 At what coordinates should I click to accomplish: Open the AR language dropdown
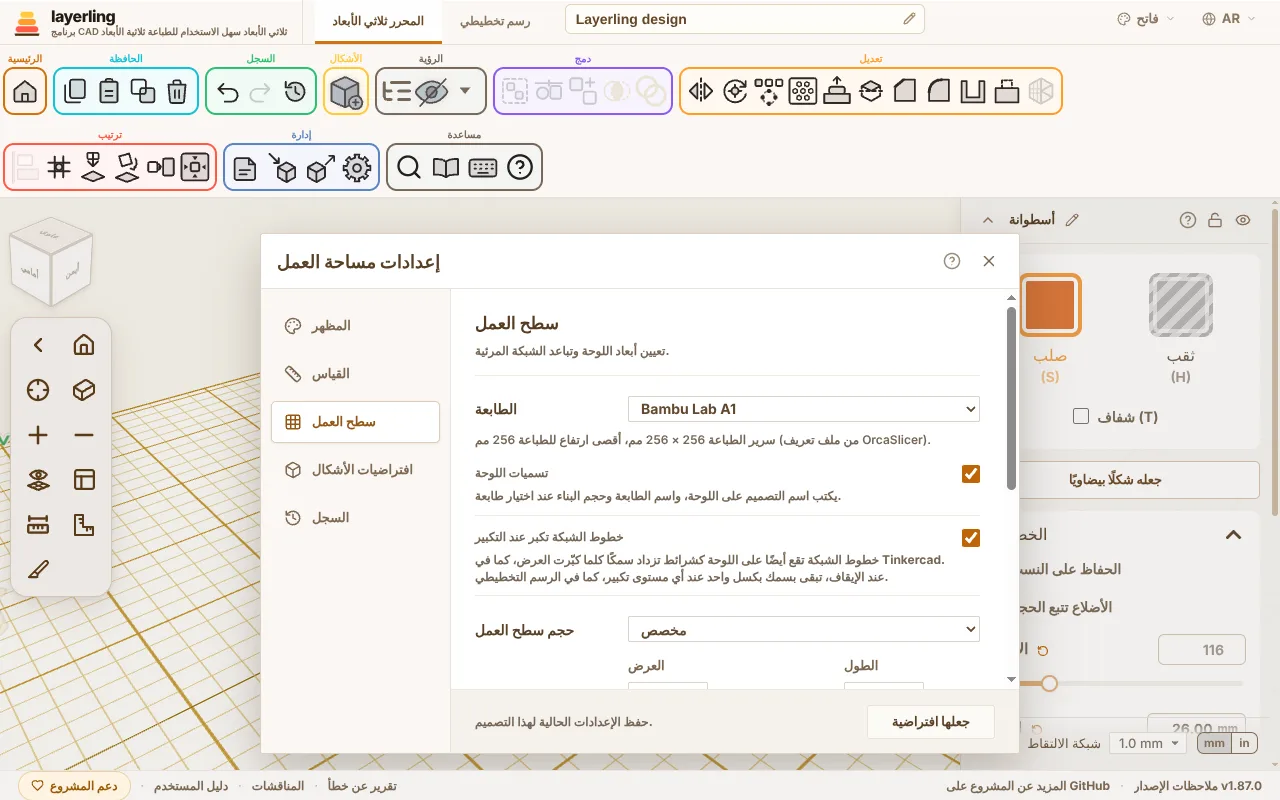coord(1231,19)
